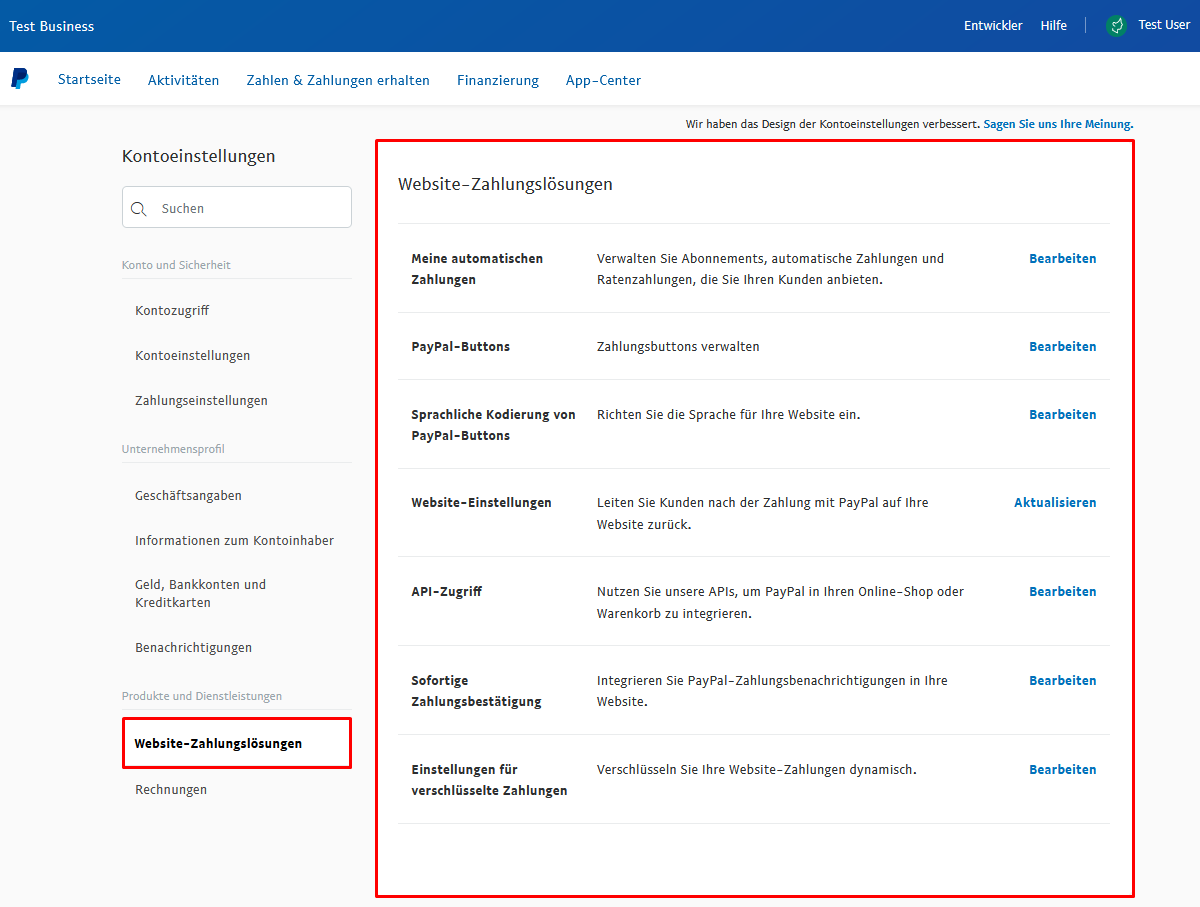Screen dimensions: 1200x907
Task: Open Informationen zum Kontoinhaber
Action: click(x=235, y=540)
